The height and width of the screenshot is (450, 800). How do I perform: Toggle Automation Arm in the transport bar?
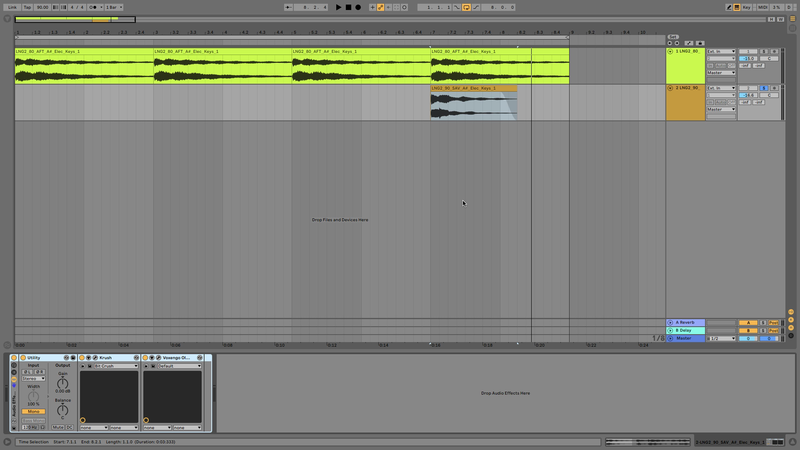tap(380, 7)
